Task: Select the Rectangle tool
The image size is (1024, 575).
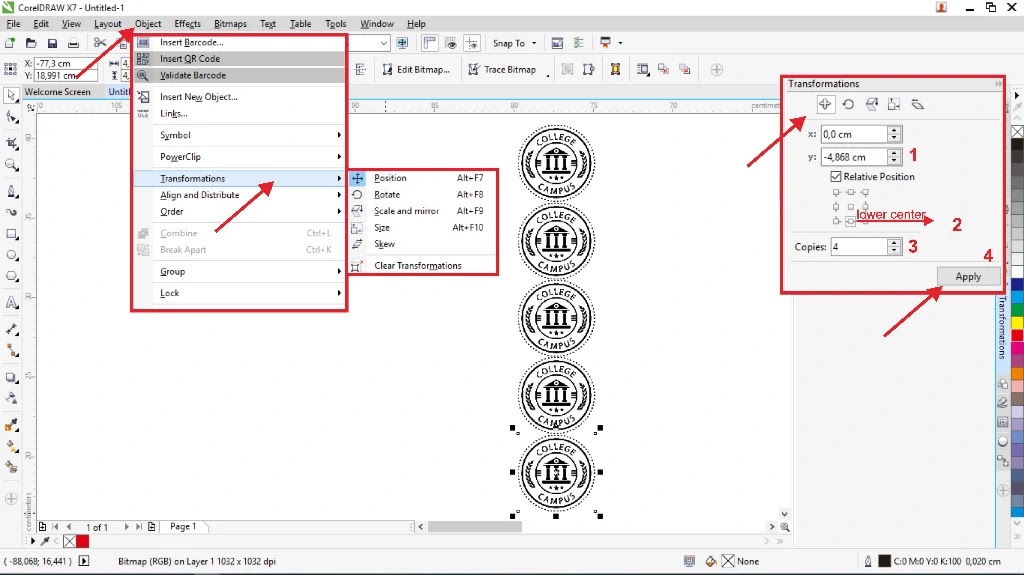Action: [11, 234]
